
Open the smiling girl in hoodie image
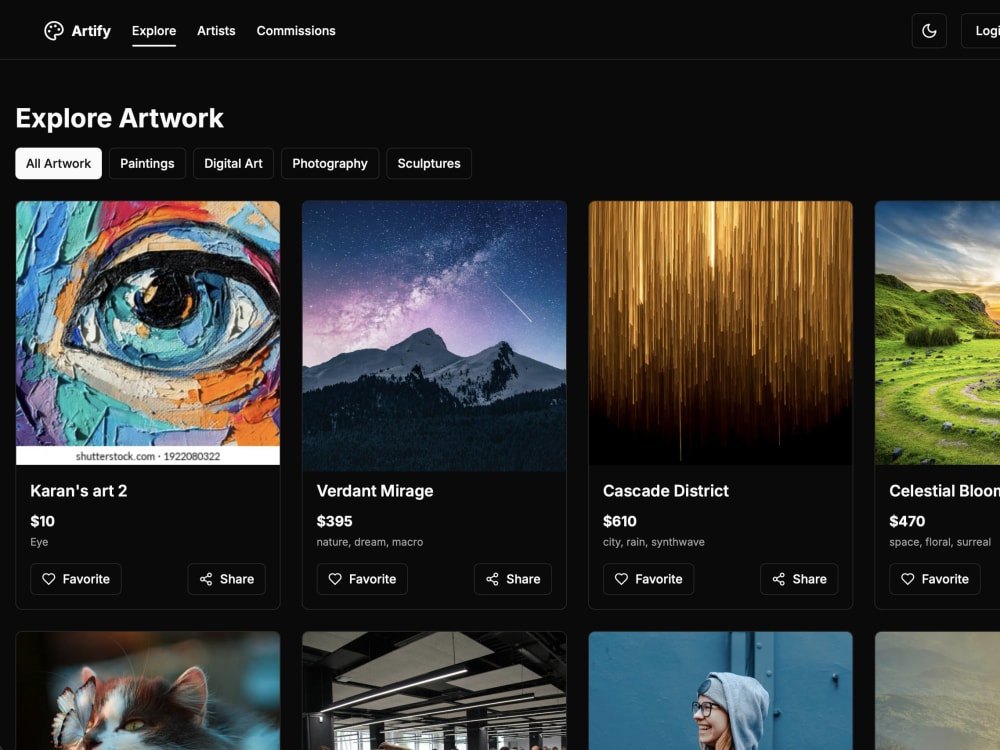click(721, 691)
